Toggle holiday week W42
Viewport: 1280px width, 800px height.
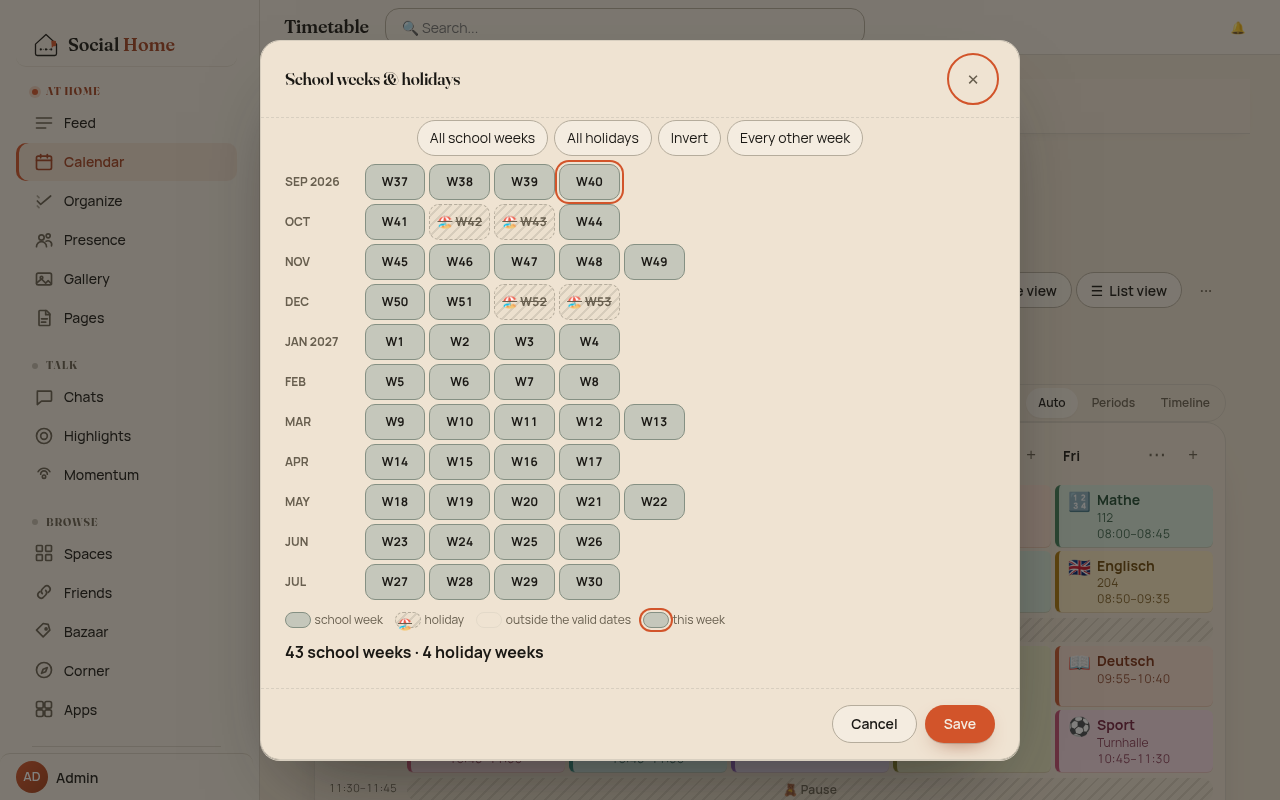459,222
